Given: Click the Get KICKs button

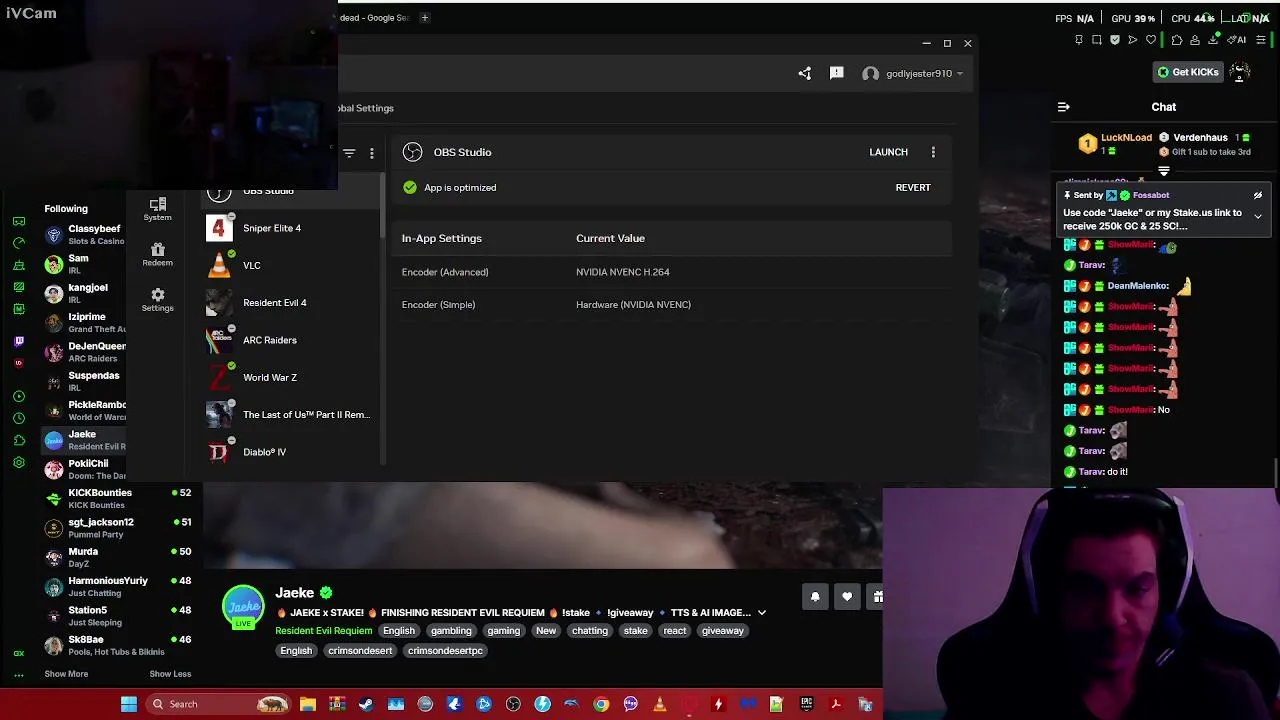Looking at the screenshot, I should 1188,72.
